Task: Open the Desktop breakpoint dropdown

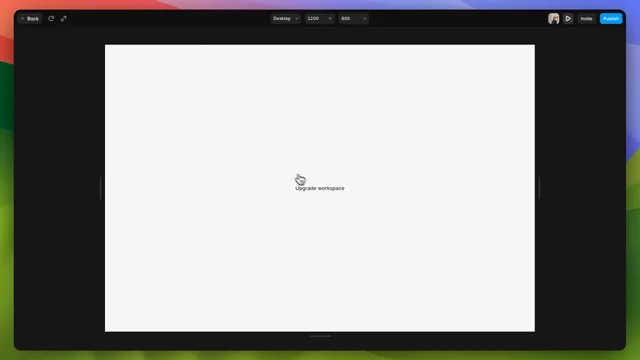Action: pos(285,18)
